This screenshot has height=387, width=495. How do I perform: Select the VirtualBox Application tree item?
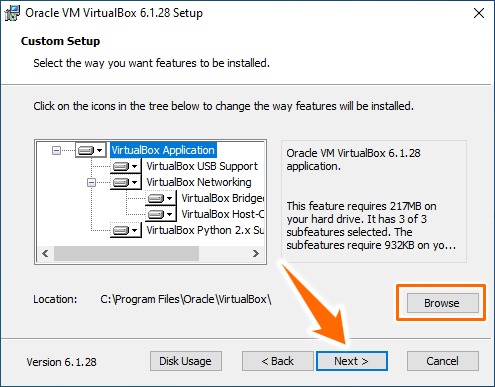(x=163, y=150)
